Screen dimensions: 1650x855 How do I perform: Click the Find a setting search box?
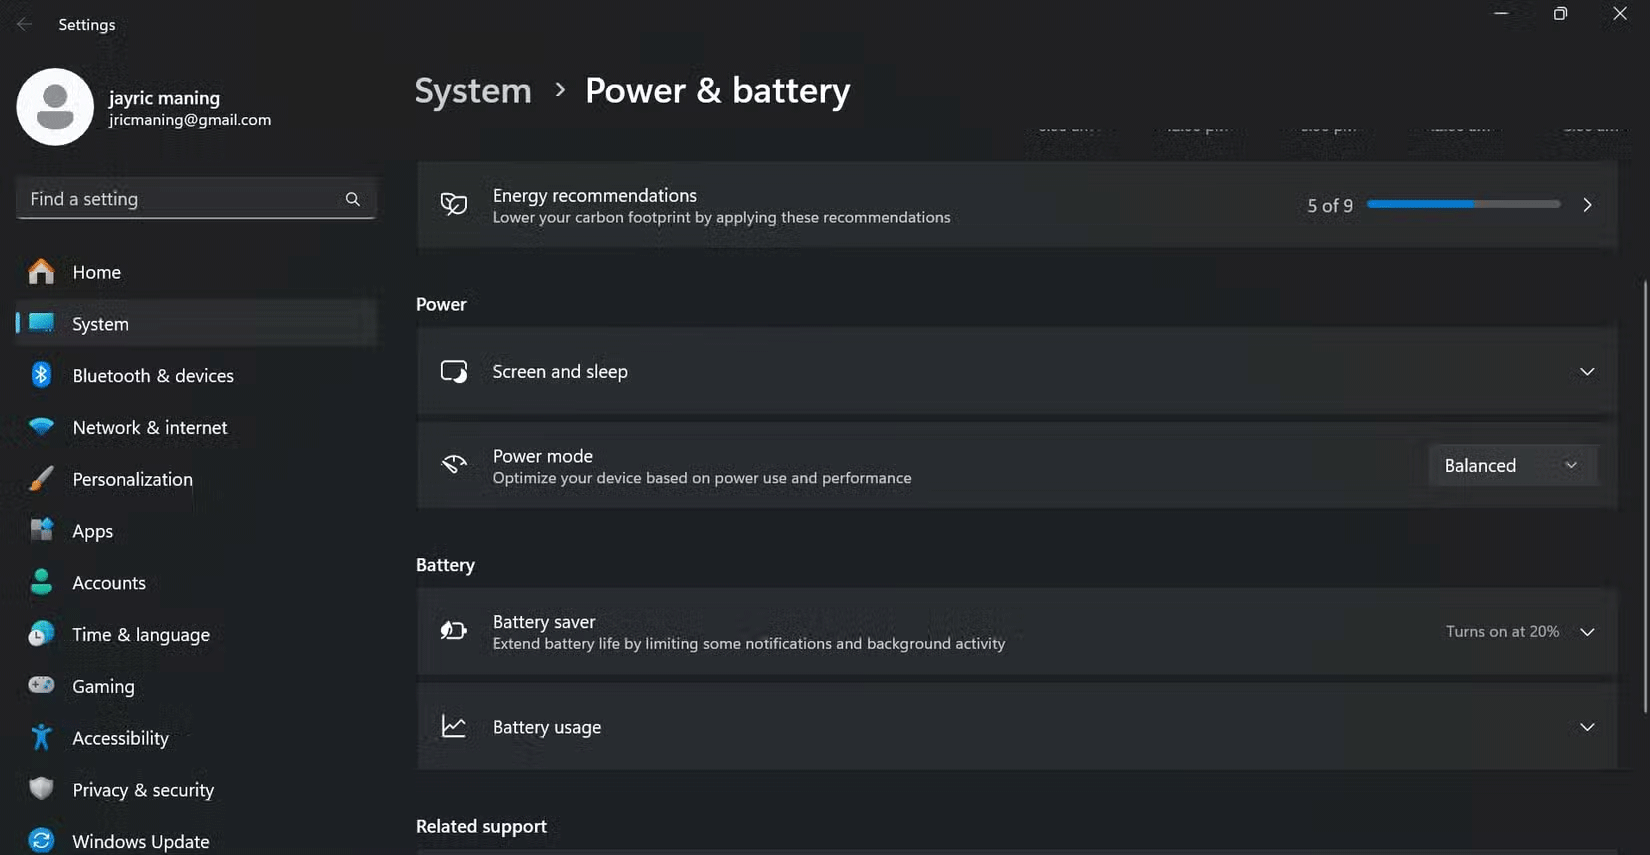click(x=180, y=199)
